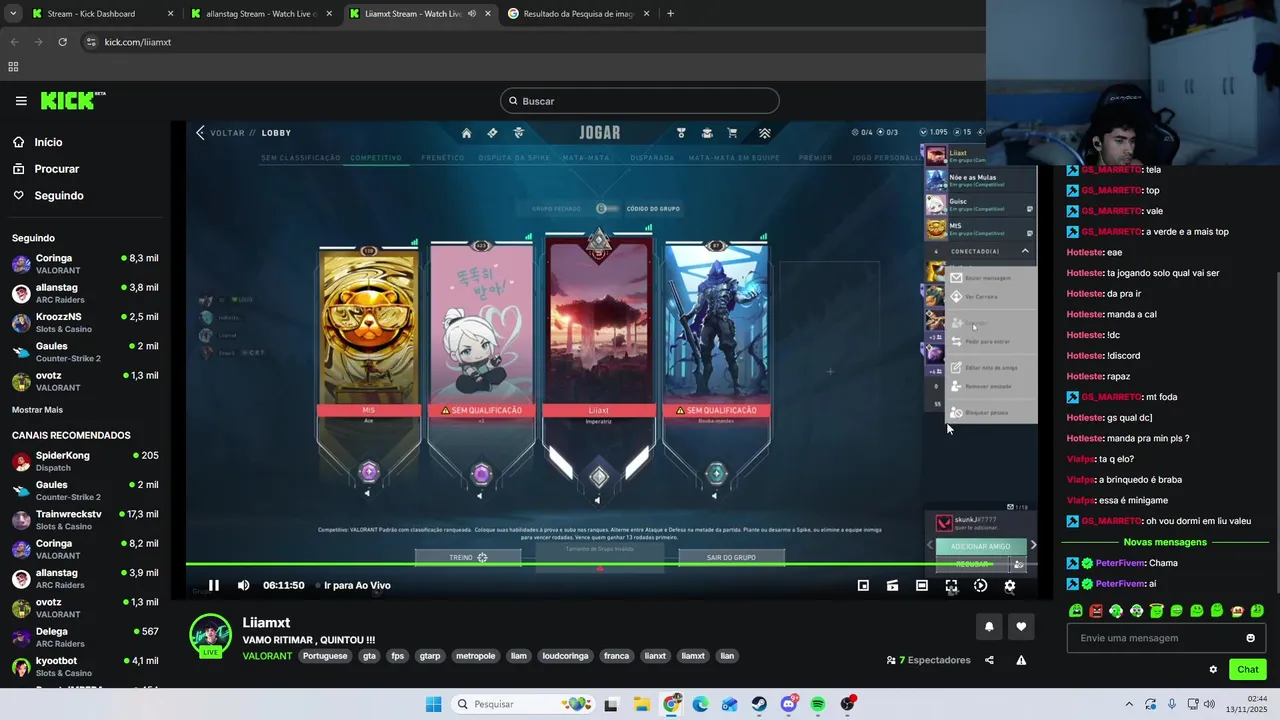Open chat settings gear
The width and height of the screenshot is (1280, 720).
tap(1213, 670)
